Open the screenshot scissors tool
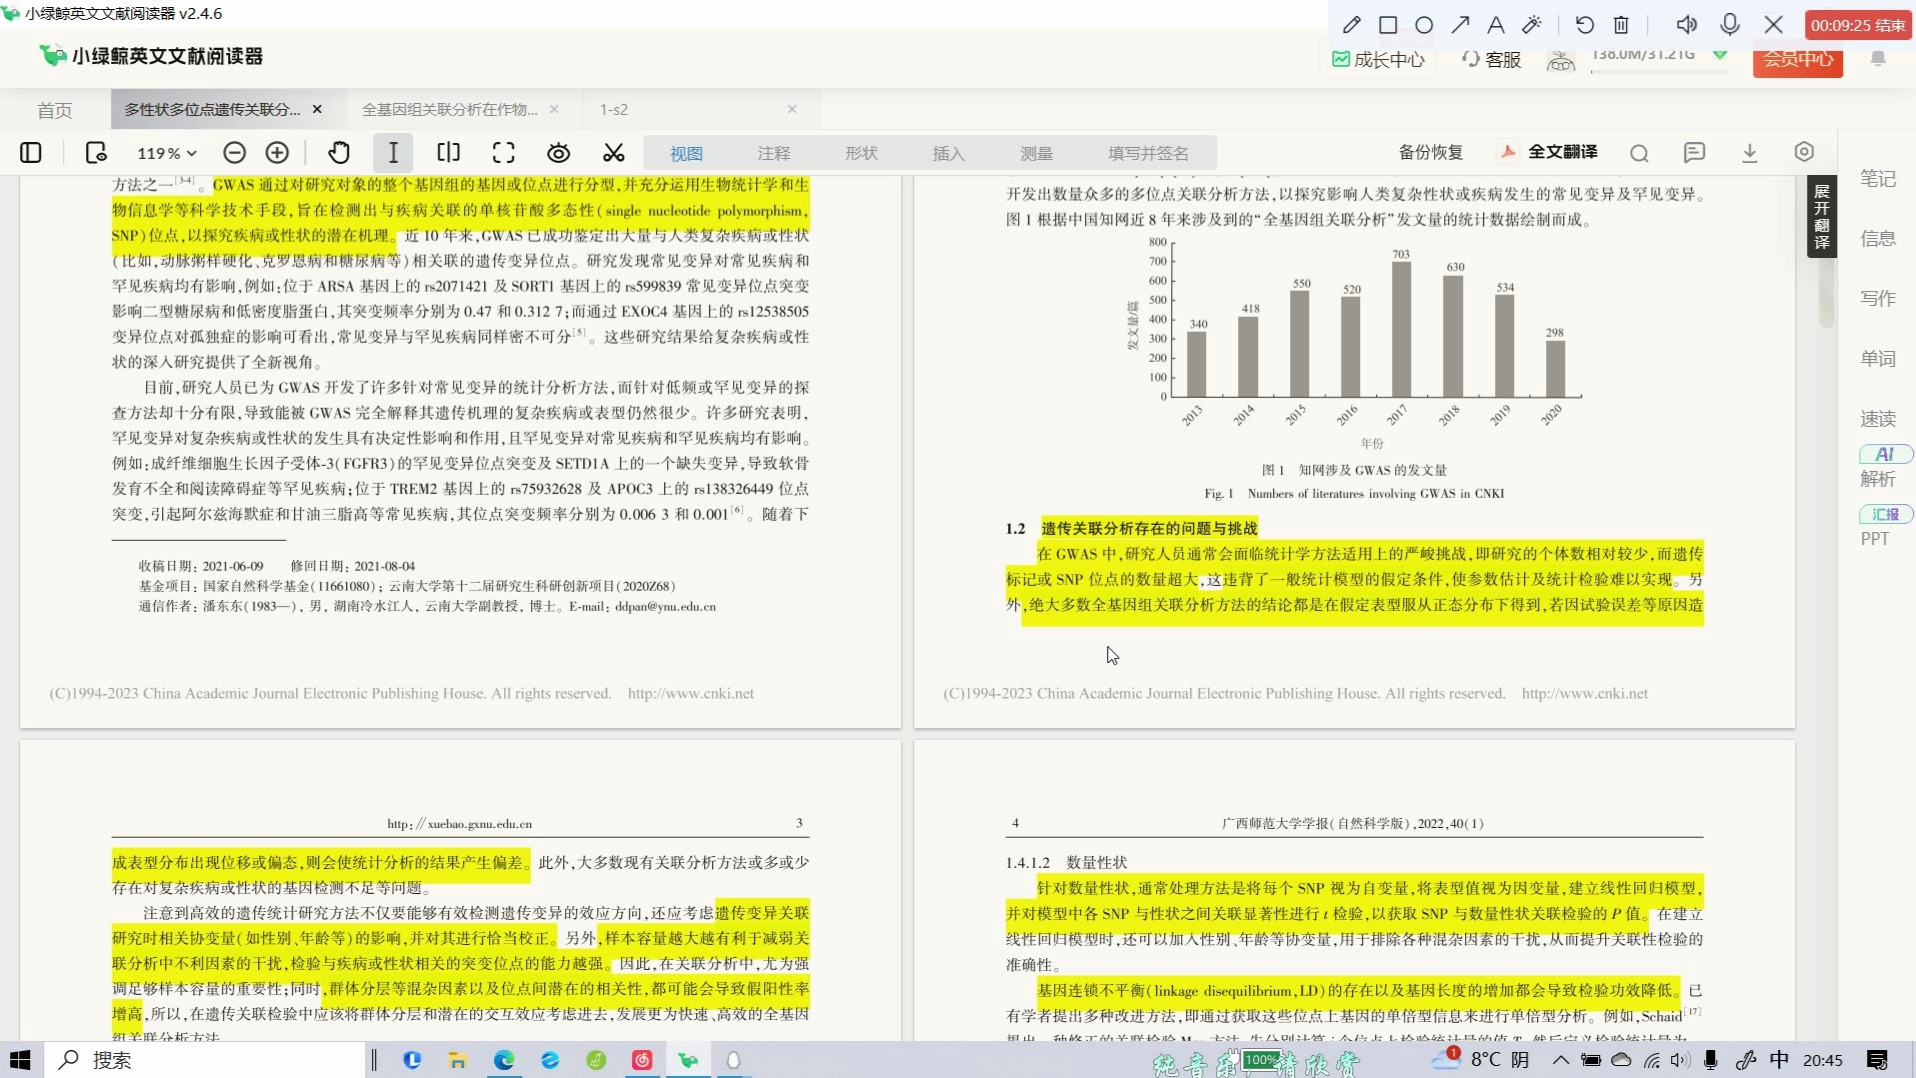 pos(614,152)
